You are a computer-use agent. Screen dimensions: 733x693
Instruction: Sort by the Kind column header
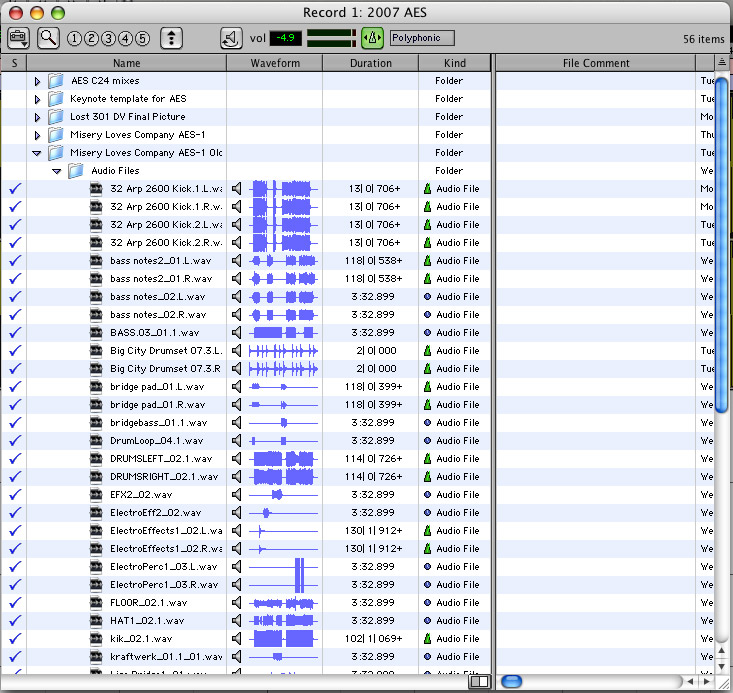pyautogui.click(x=454, y=63)
